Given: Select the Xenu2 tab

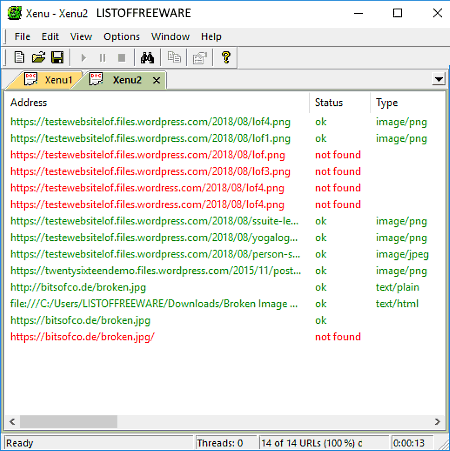Looking at the screenshot, I should point(120,80).
